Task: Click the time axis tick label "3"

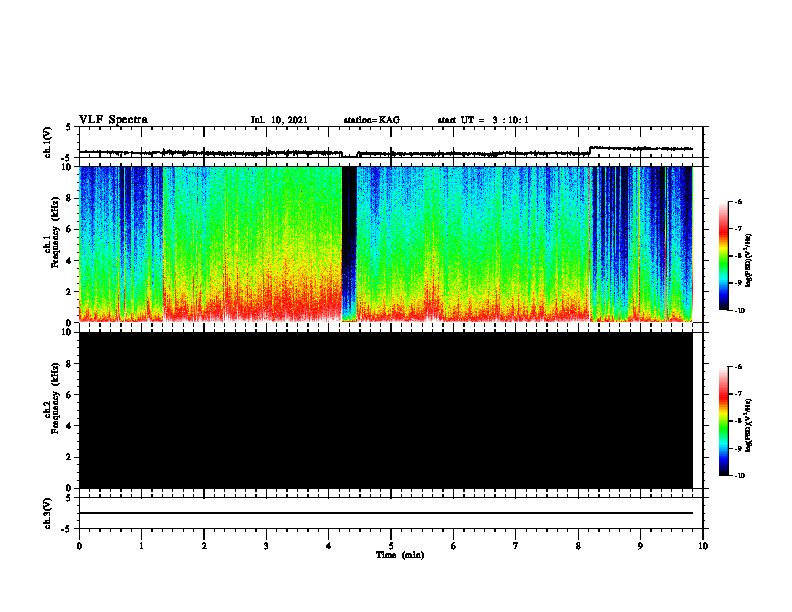Action: tap(266, 546)
